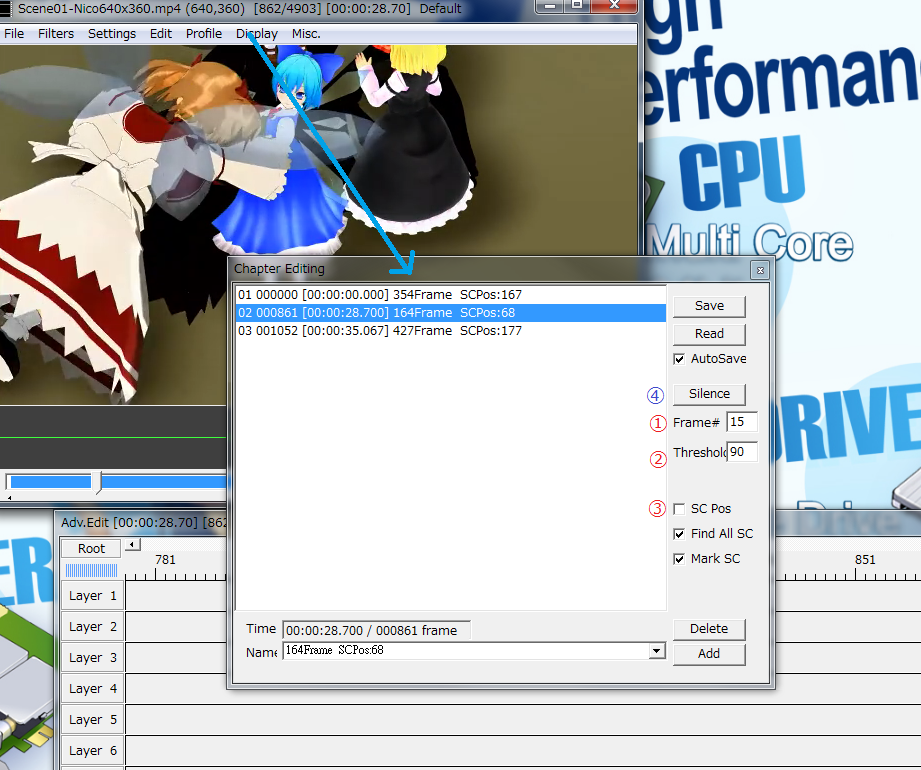
Task: Select chapter 01 000000 row
Action: [x=451, y=295]
